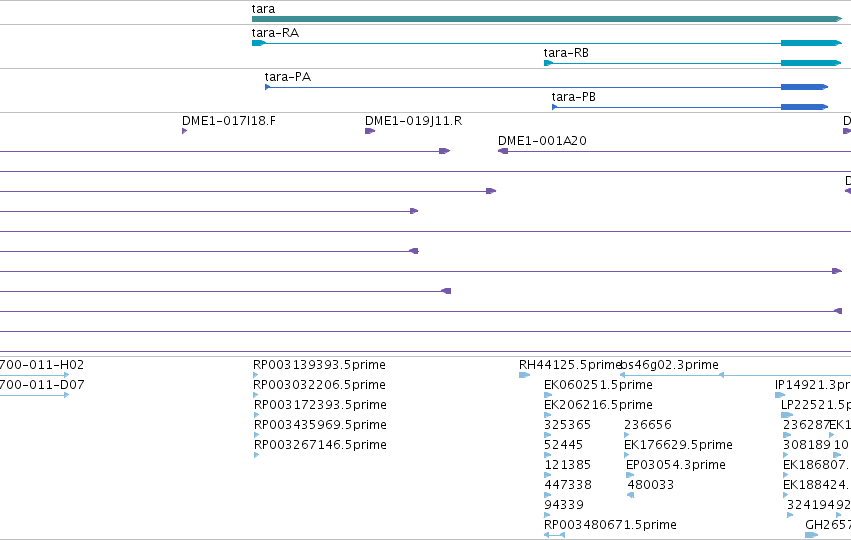Click feature label 236656
Viewport: 851px width, 540px height.
point(648,425)
